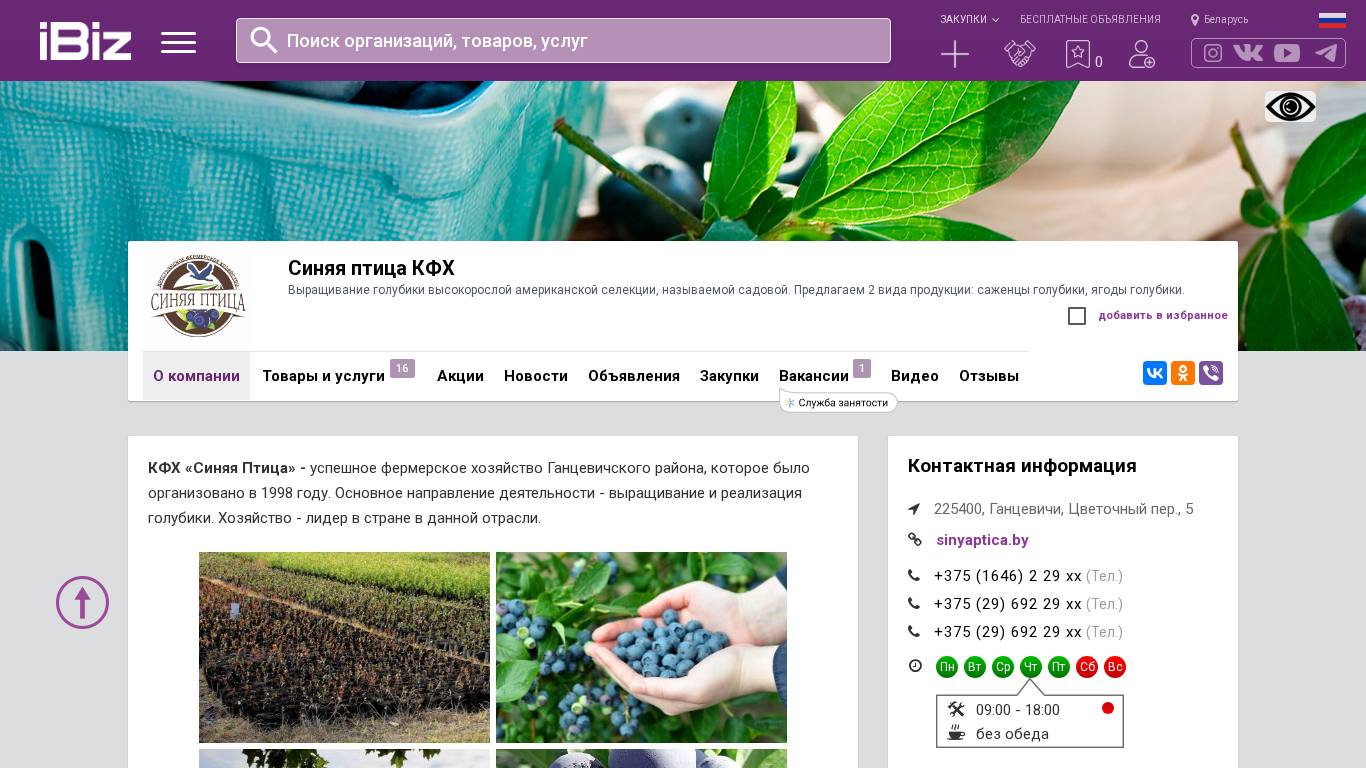The height and width of the screenshot is (768, 1366).
Task: Open the handshake partners icon
Action: (1020, 54)
